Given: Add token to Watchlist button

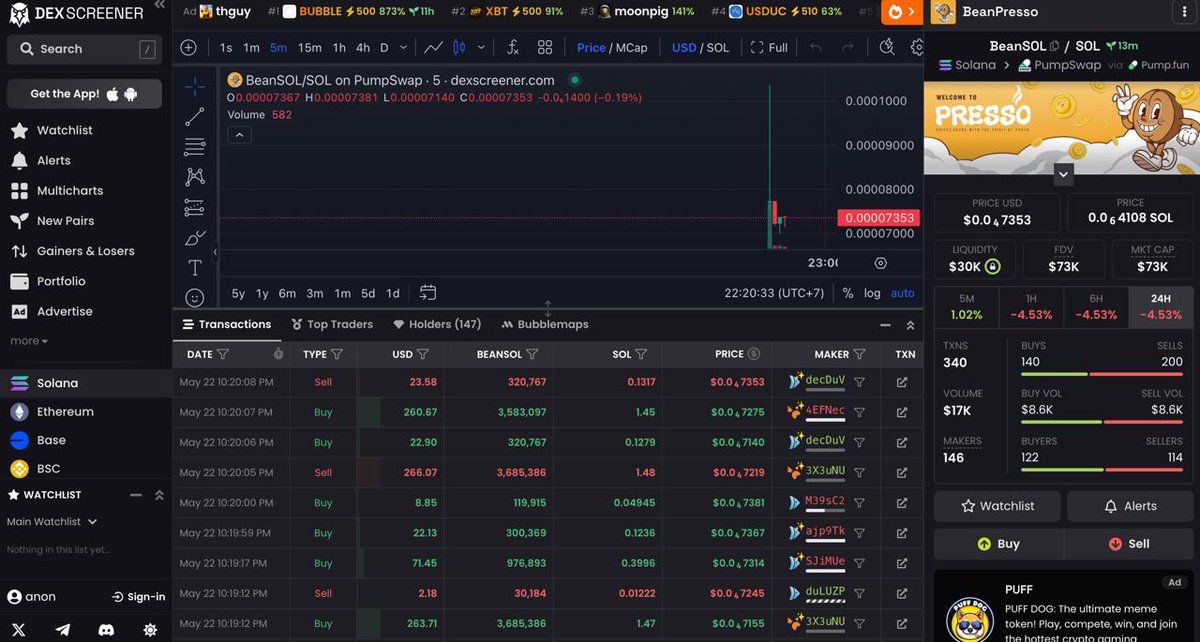Looking at the screenshot, I should (x=998, y=506).
